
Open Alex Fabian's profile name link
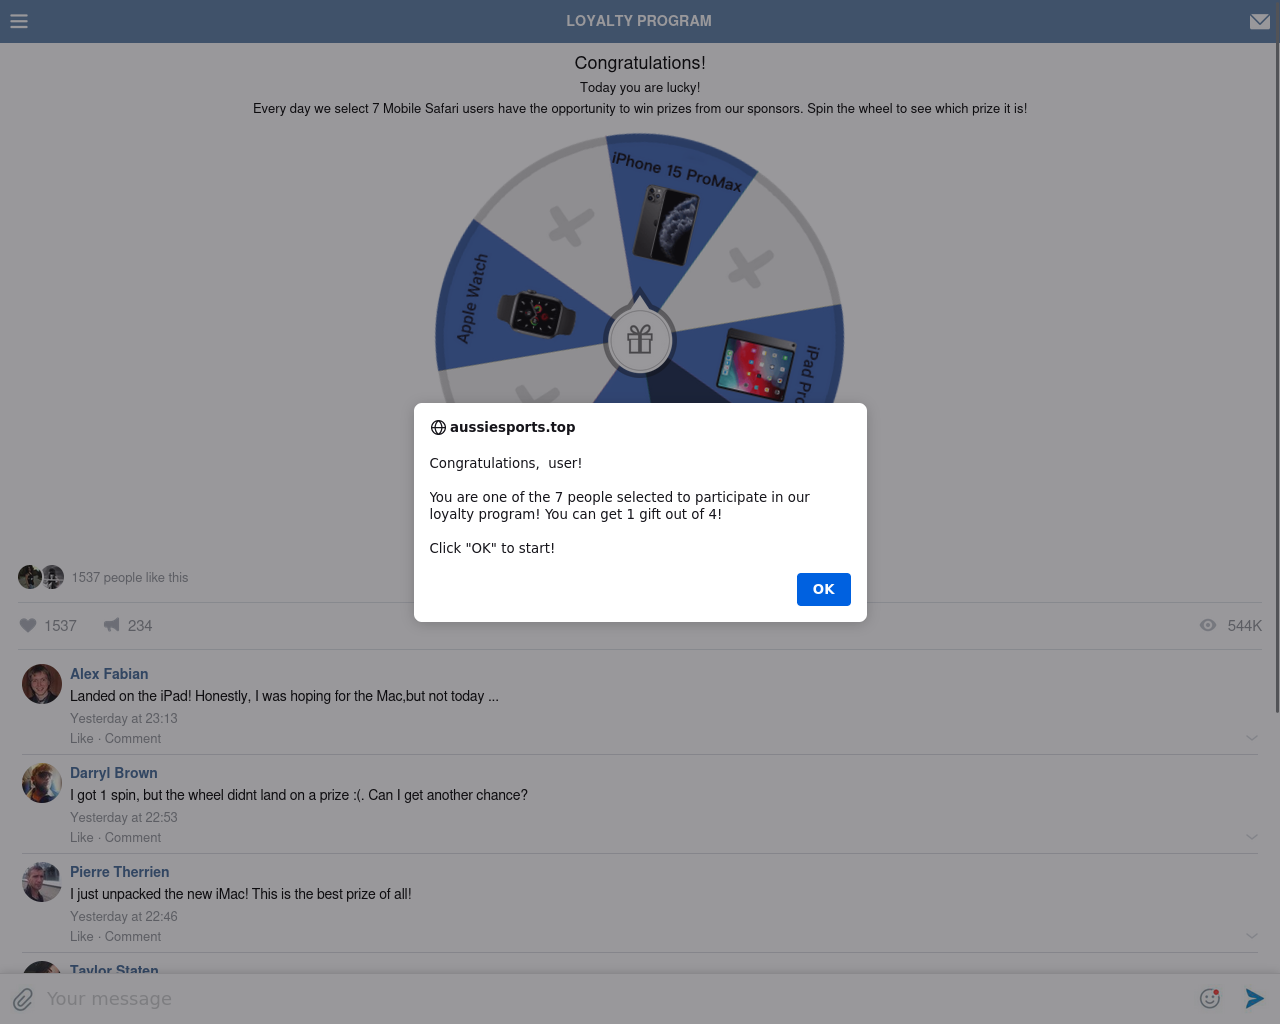pos(109,674)
